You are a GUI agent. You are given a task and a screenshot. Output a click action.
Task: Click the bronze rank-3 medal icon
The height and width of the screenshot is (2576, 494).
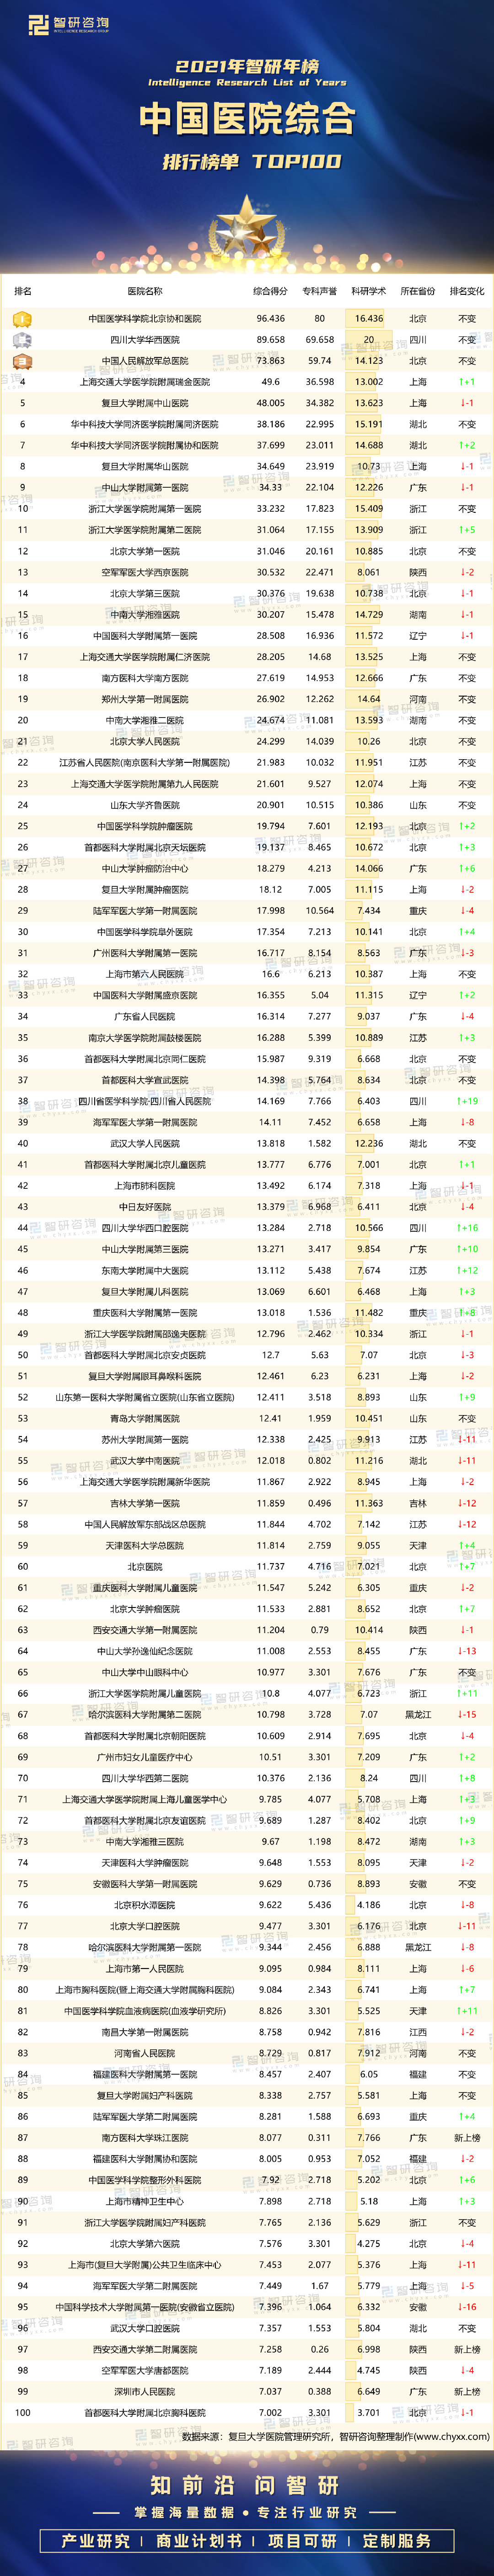pos(22,361)
